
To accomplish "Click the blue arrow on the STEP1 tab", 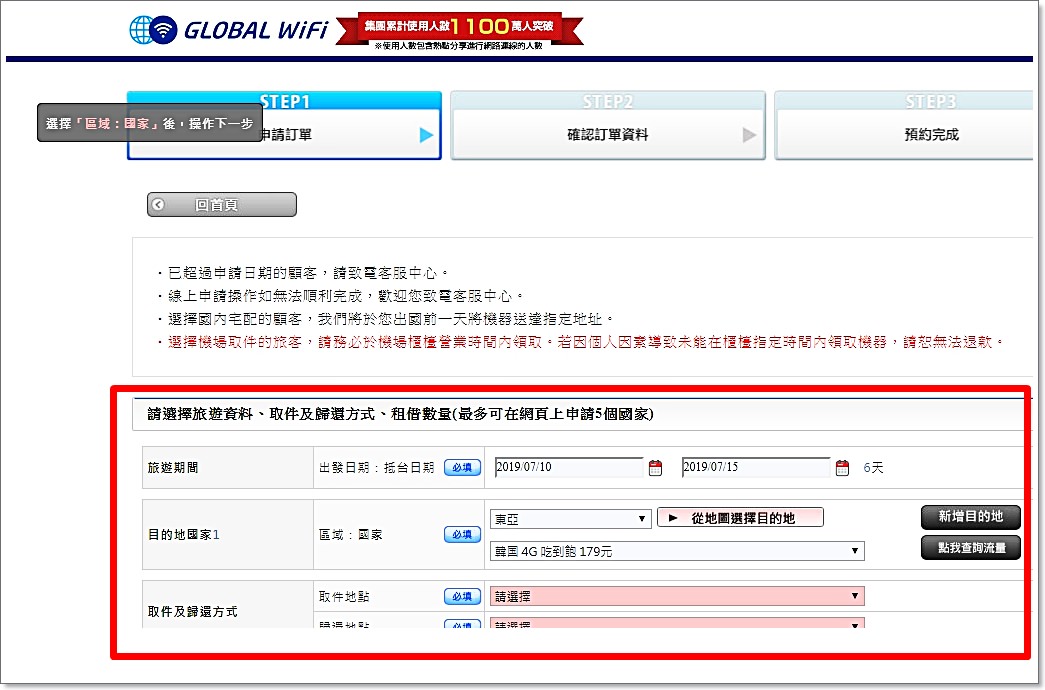I will pos(427,135).
